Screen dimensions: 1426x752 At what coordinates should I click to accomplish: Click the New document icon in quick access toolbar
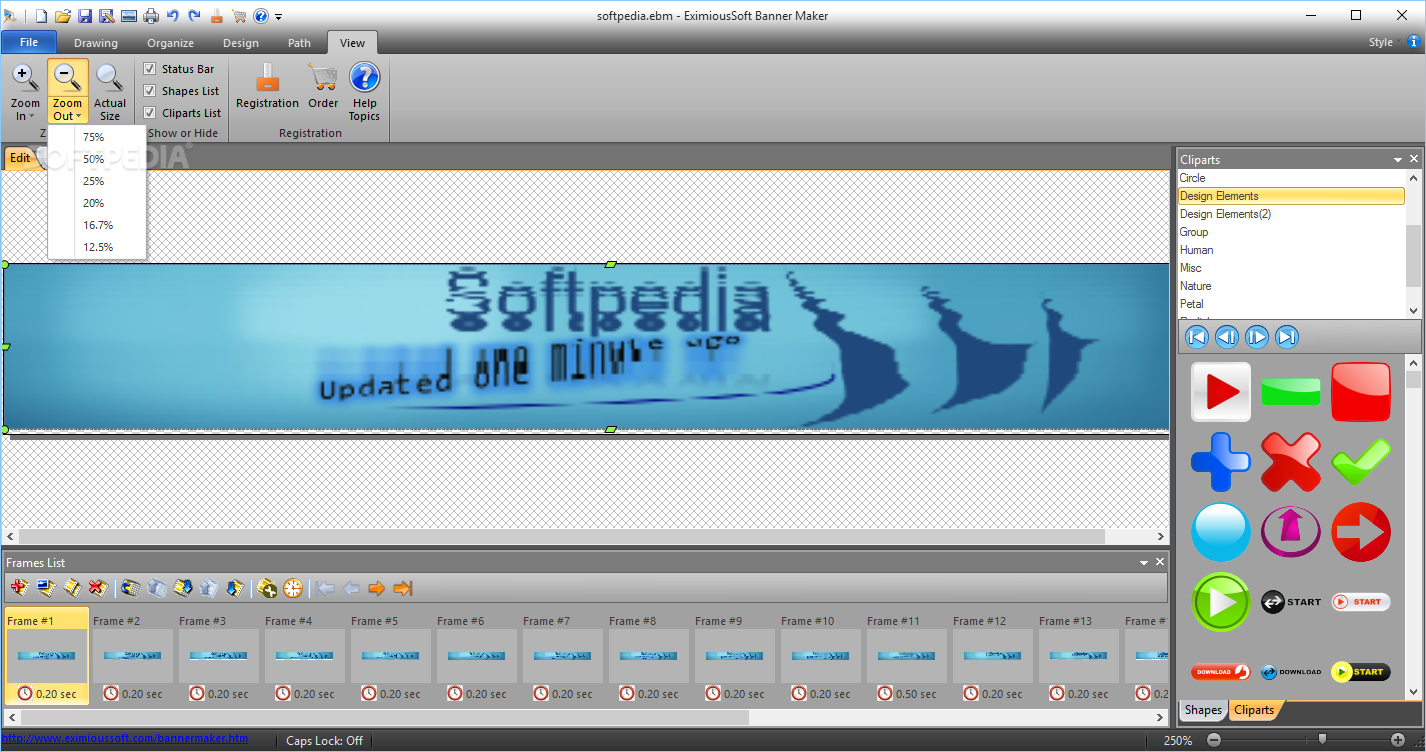point(41,16)
